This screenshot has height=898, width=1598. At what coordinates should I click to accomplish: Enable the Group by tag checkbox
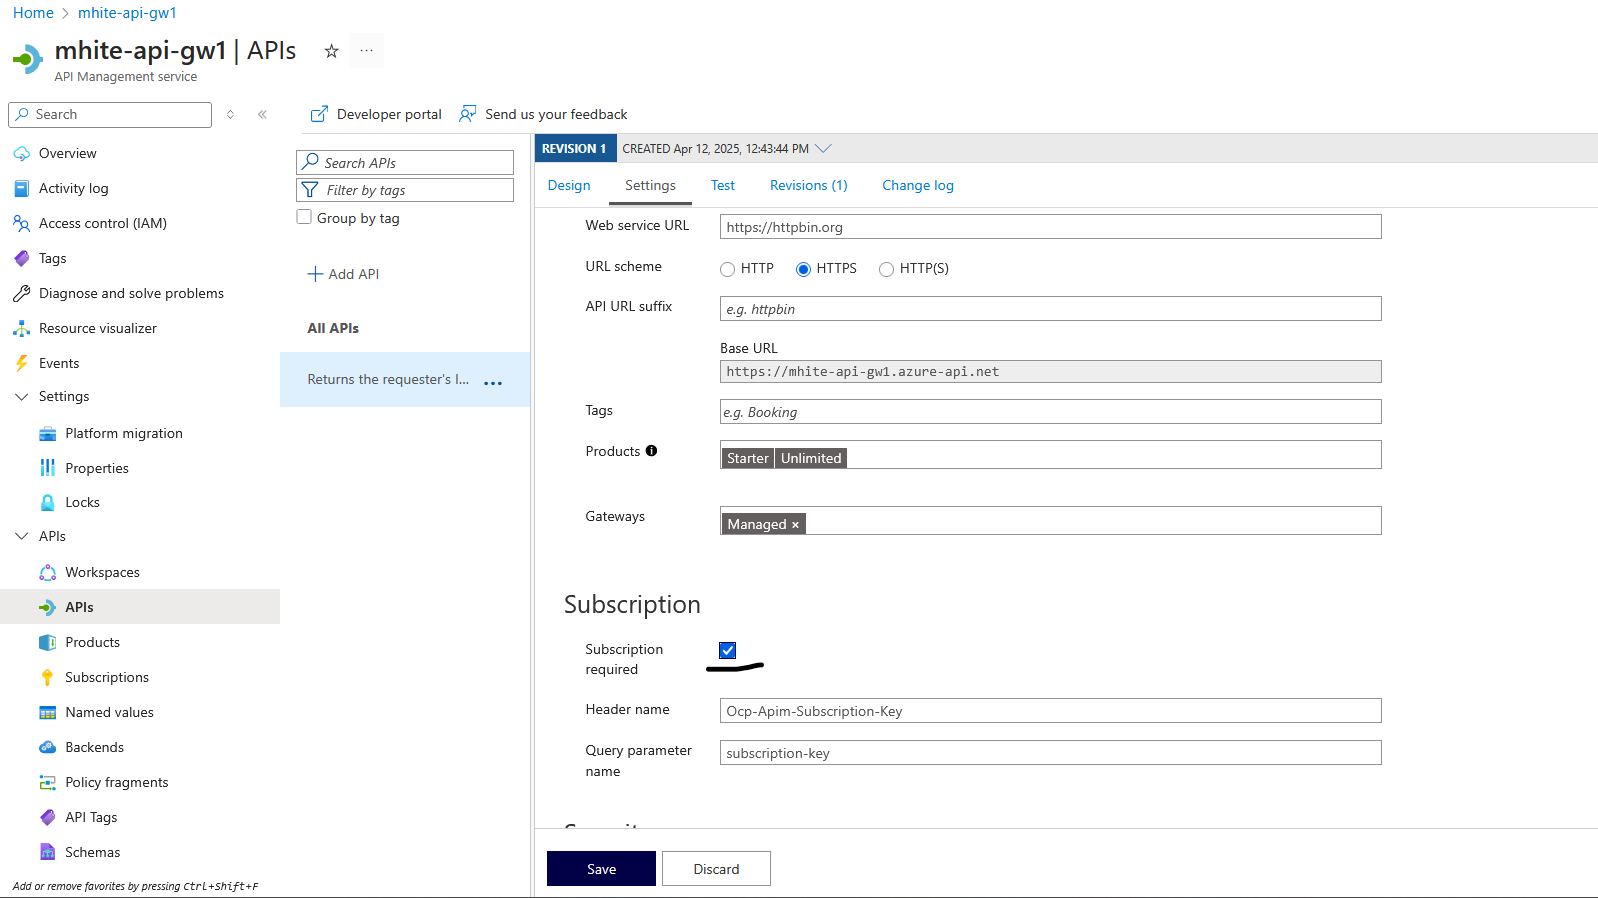pos(305,218)
